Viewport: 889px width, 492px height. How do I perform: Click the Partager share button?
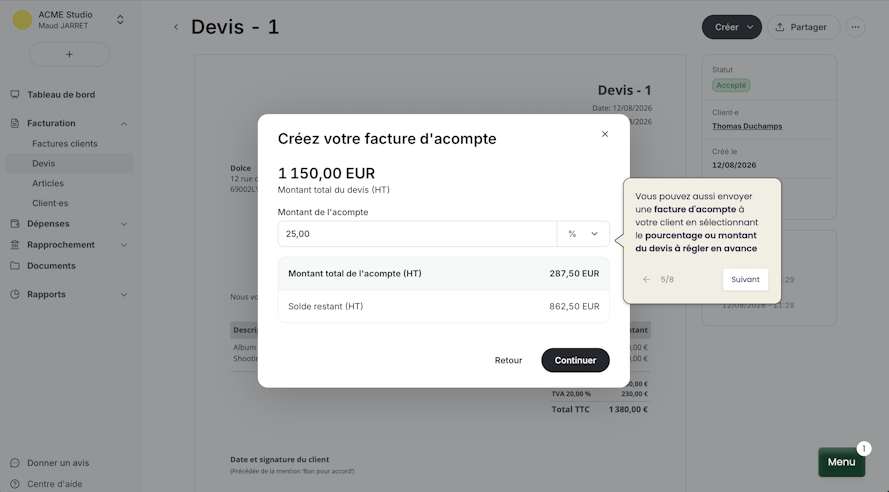click(803, 27)
